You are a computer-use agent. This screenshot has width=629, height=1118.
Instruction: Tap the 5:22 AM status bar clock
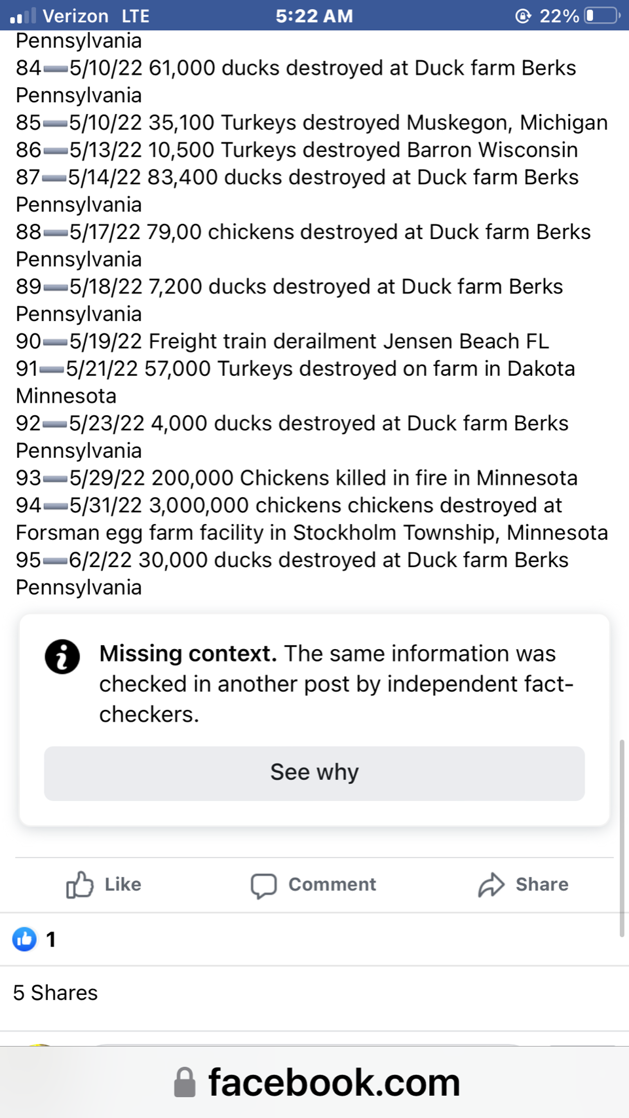tap(314, 15)
